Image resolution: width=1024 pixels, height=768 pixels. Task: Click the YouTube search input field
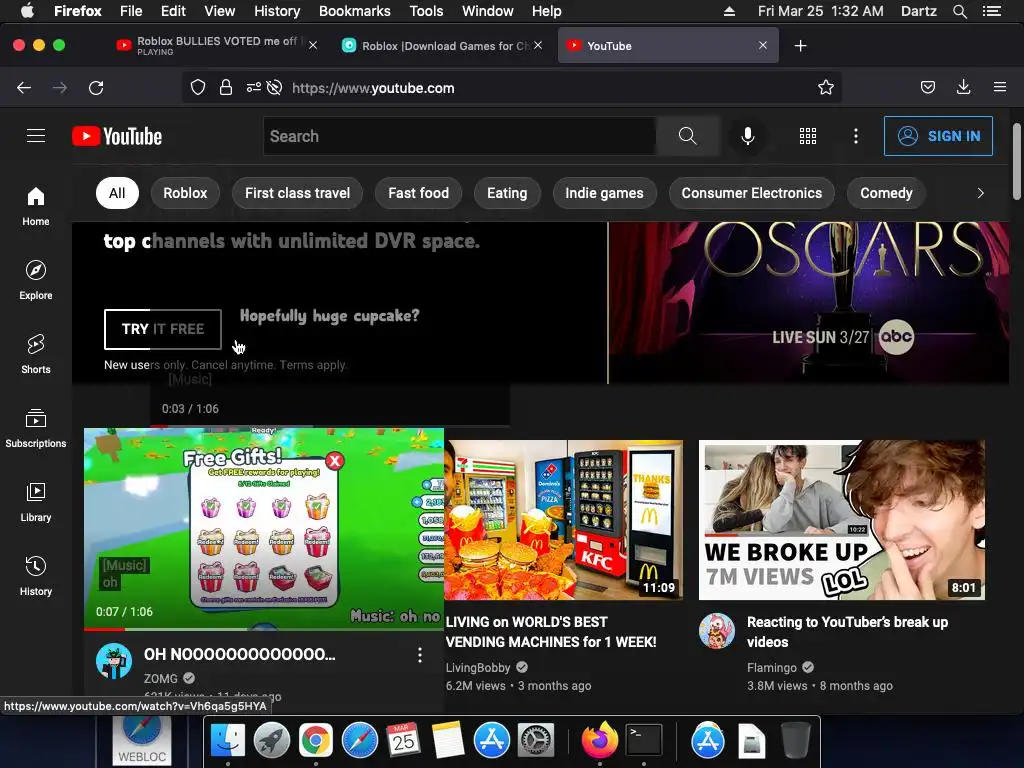(460, 136)
